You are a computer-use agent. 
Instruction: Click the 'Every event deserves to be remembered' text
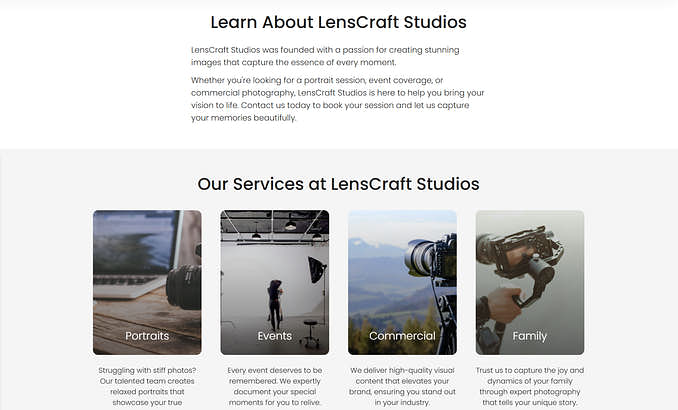[275, 386]
